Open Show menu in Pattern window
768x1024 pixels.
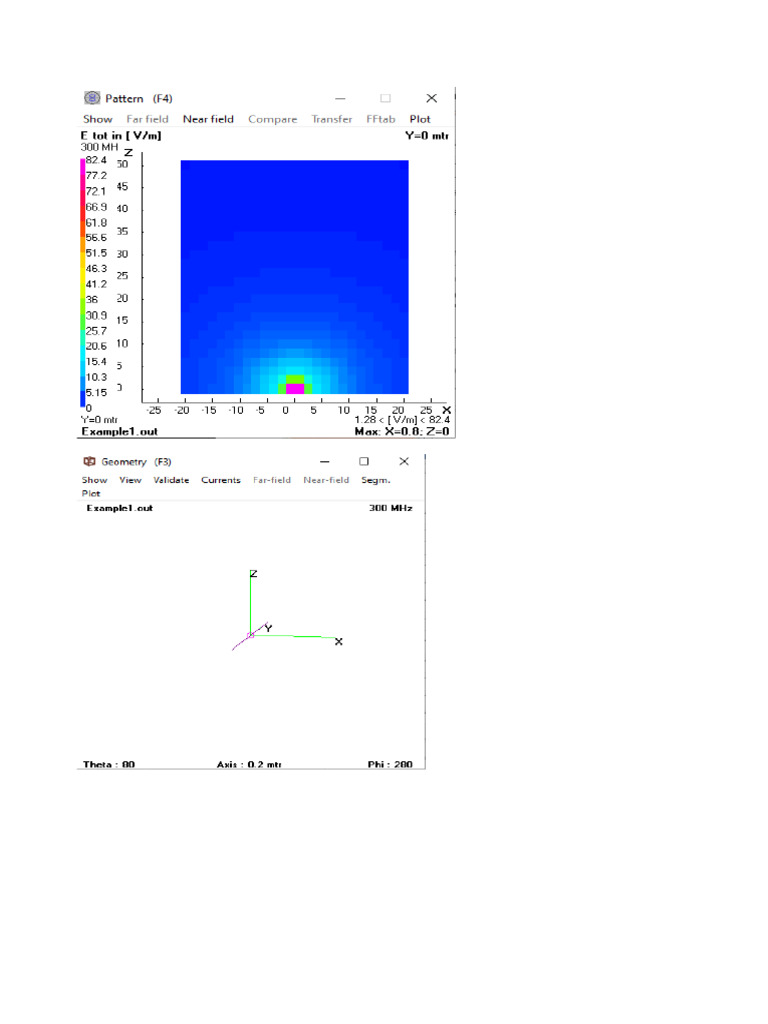pos(97,119)
